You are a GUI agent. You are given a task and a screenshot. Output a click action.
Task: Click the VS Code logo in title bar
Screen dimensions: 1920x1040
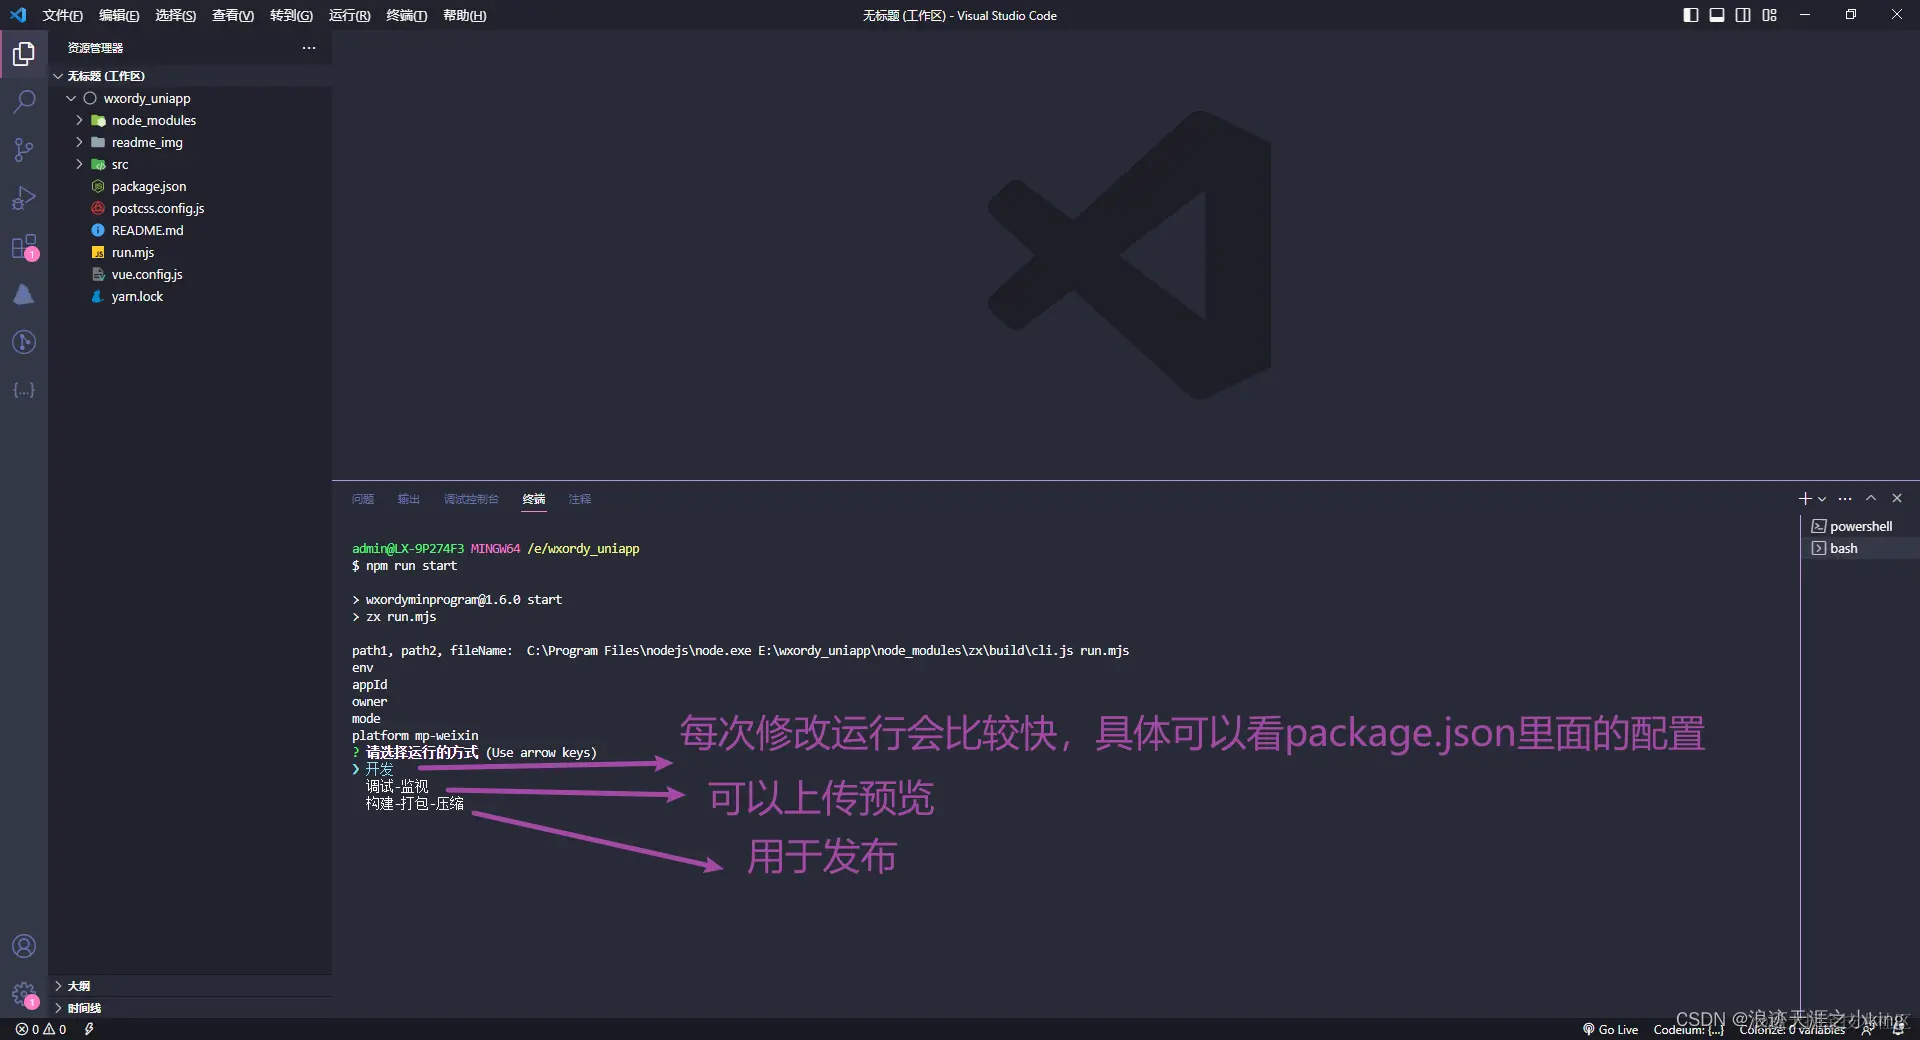(x=18, y=15)
